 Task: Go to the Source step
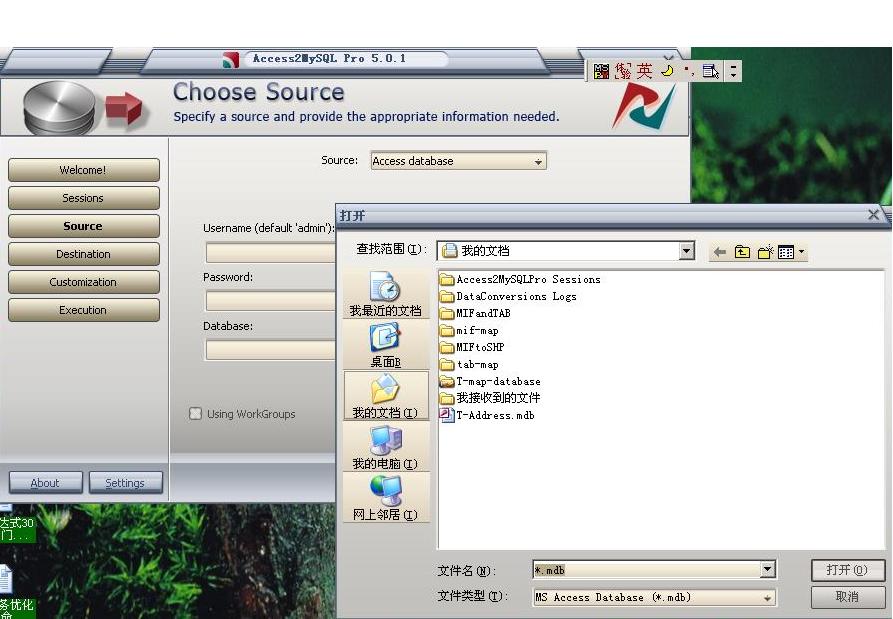tap(84, 226)
